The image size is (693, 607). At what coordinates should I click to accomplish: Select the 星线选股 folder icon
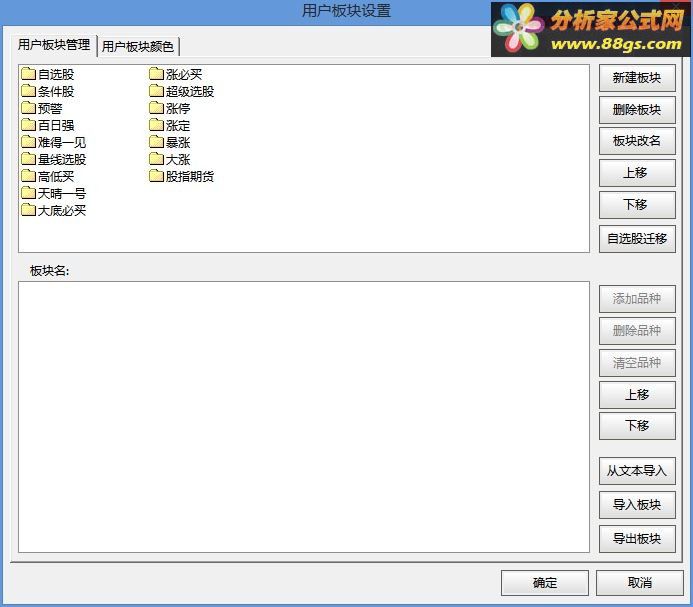click(x=29, y=159)
